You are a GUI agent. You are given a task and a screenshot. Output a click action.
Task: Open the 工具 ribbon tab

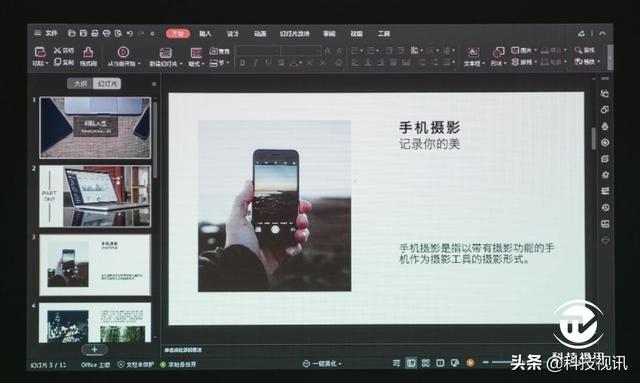pos(384,33)
